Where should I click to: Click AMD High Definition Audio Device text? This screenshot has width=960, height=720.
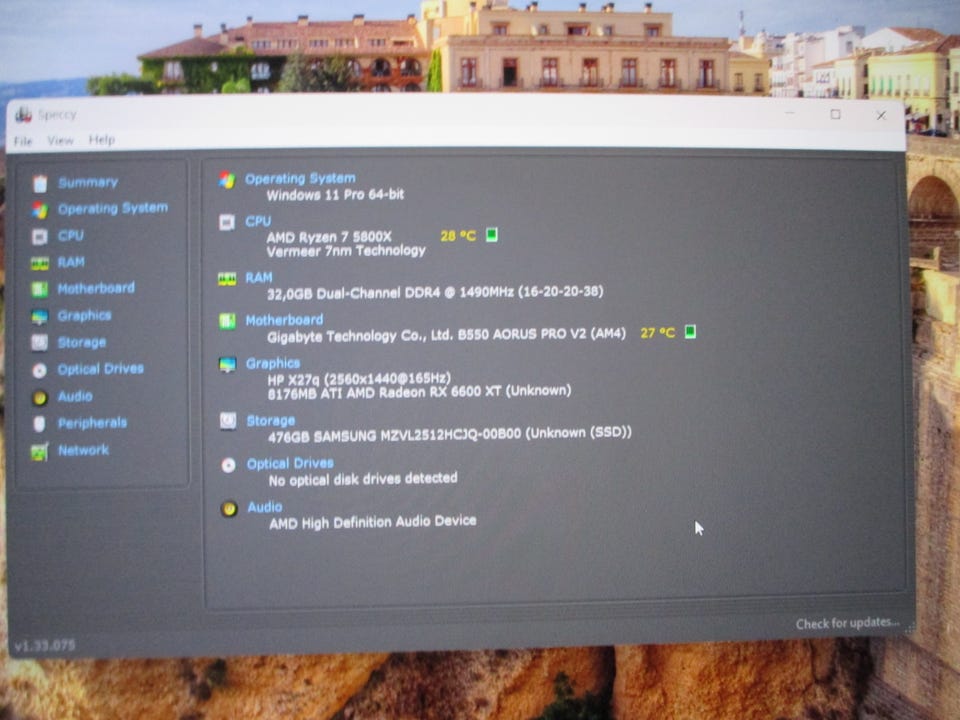coord(373,522)
